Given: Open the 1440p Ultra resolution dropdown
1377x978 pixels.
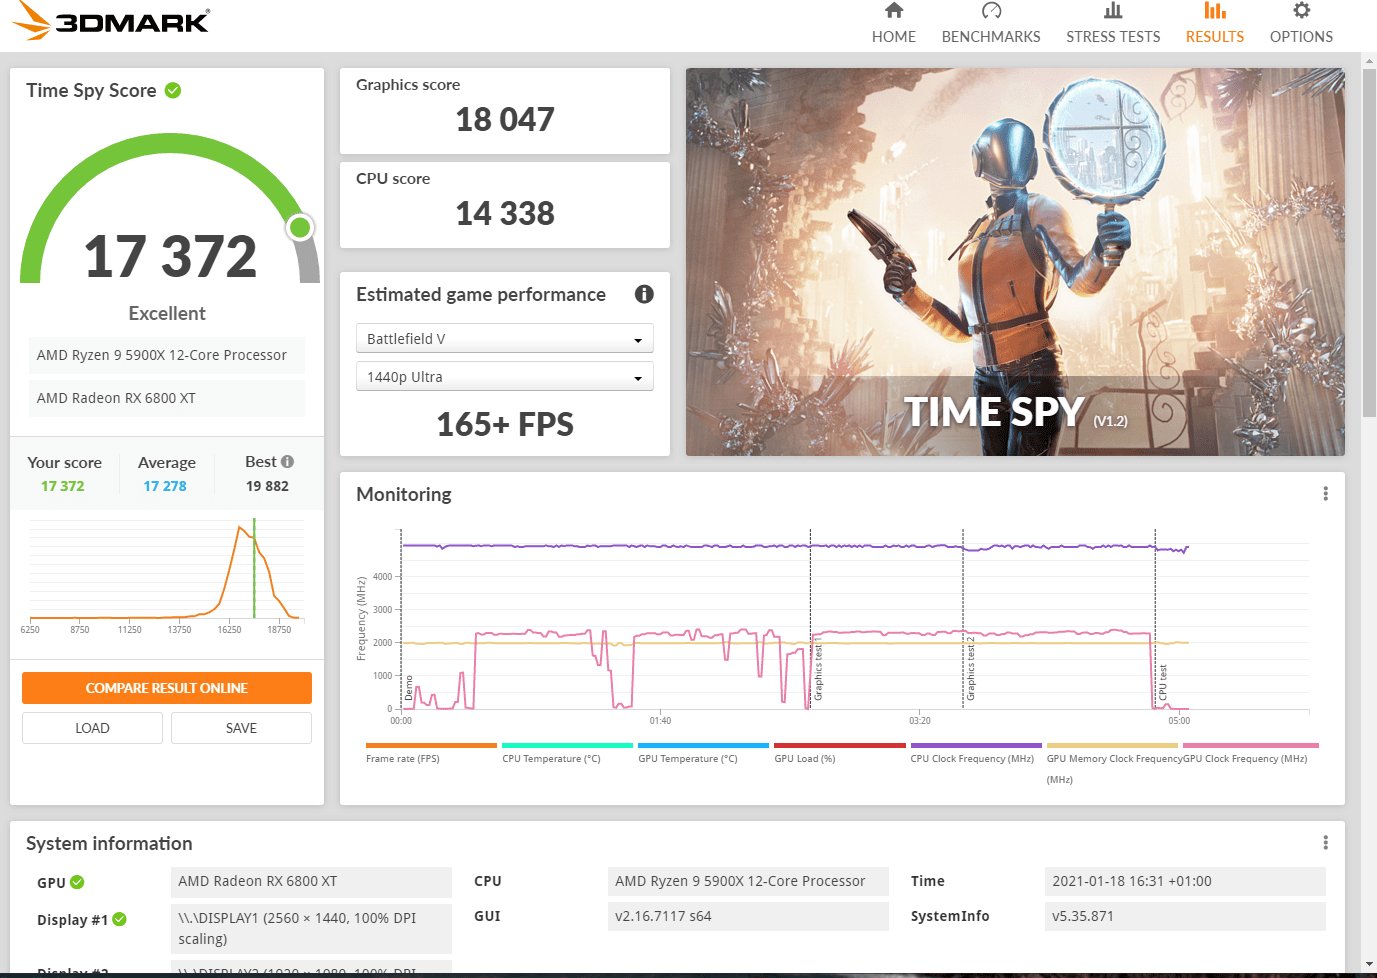Looking at the screenshot, I should (505, 376).
